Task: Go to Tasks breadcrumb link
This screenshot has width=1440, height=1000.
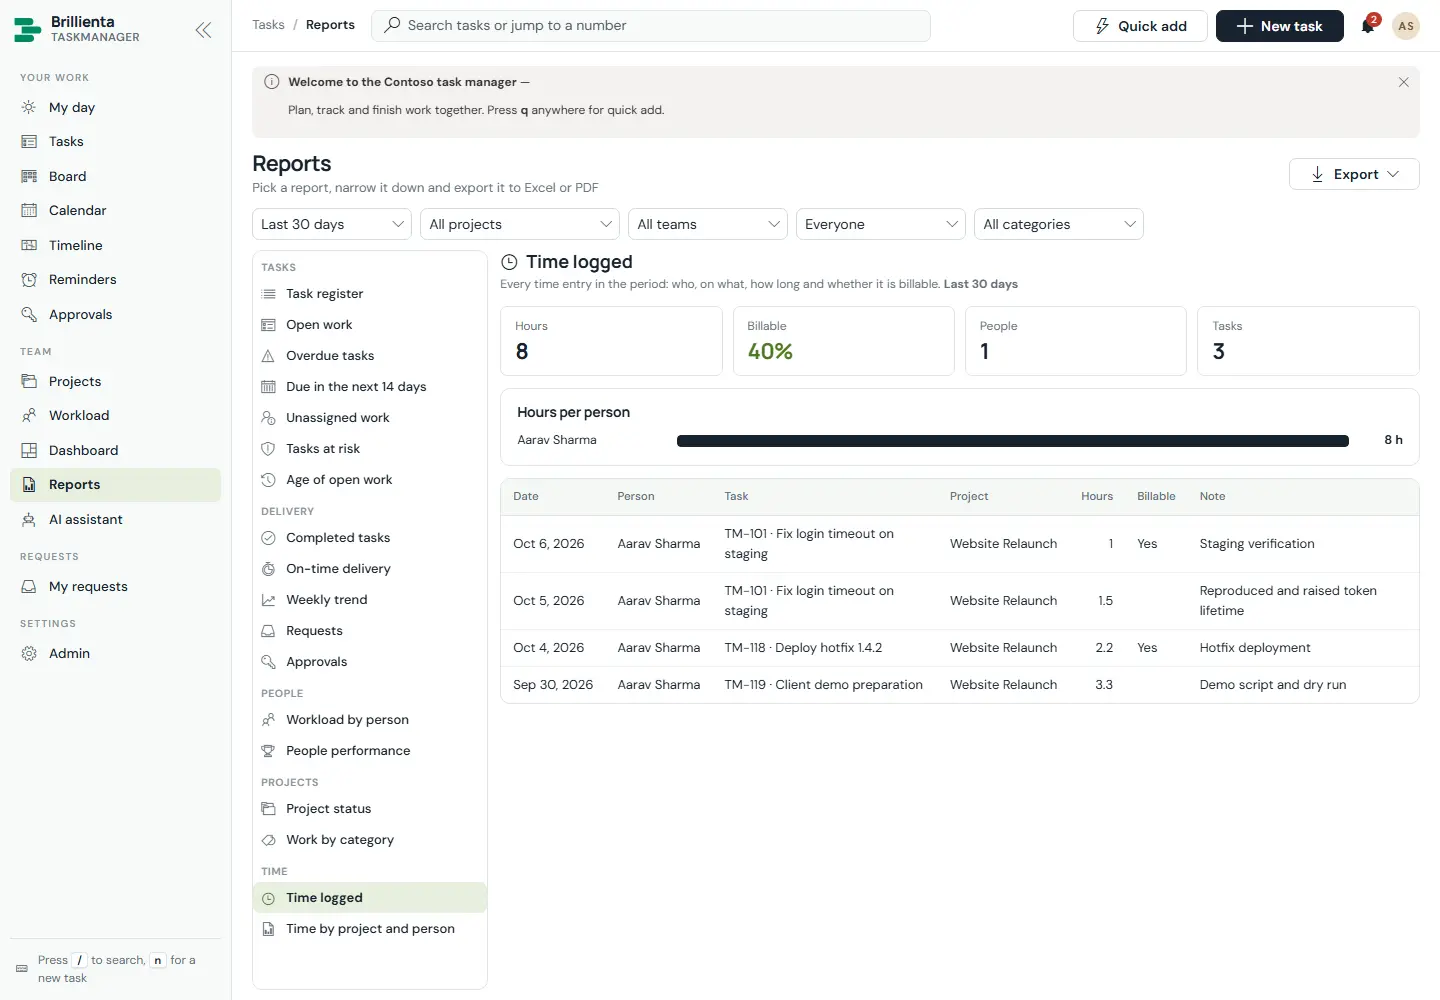Action: pyautogui.click(x=268, y=25)
